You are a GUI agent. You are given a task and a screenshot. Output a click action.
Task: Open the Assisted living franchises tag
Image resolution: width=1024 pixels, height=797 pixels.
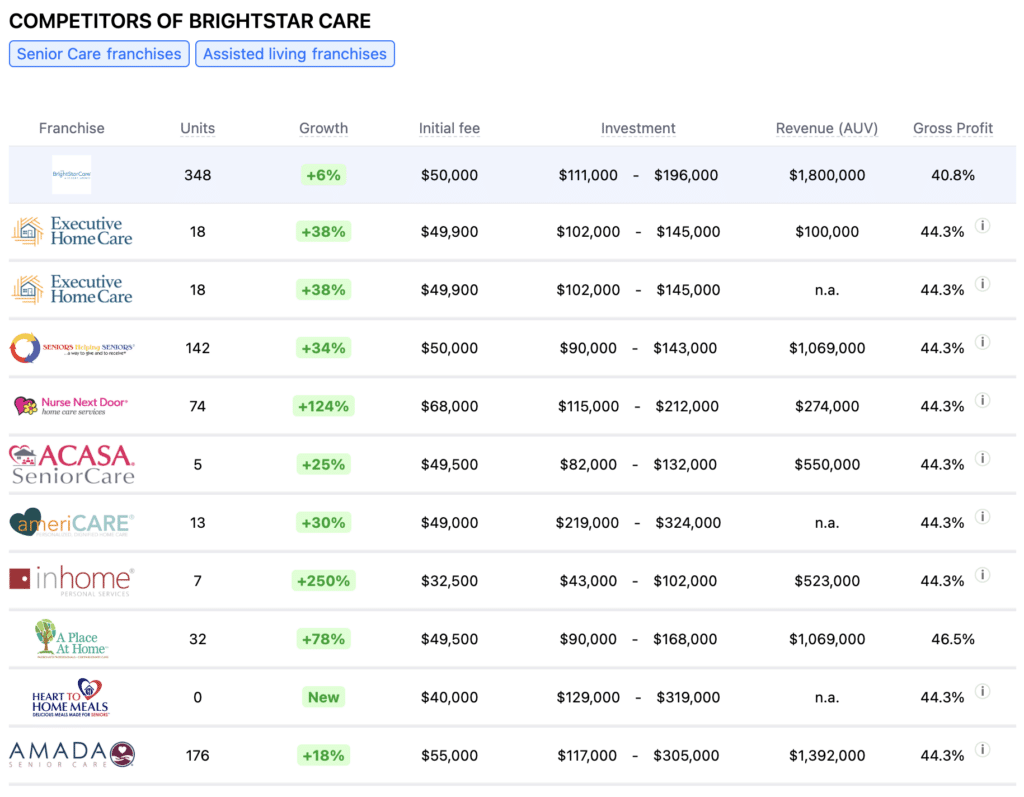(x=295, y=54)
